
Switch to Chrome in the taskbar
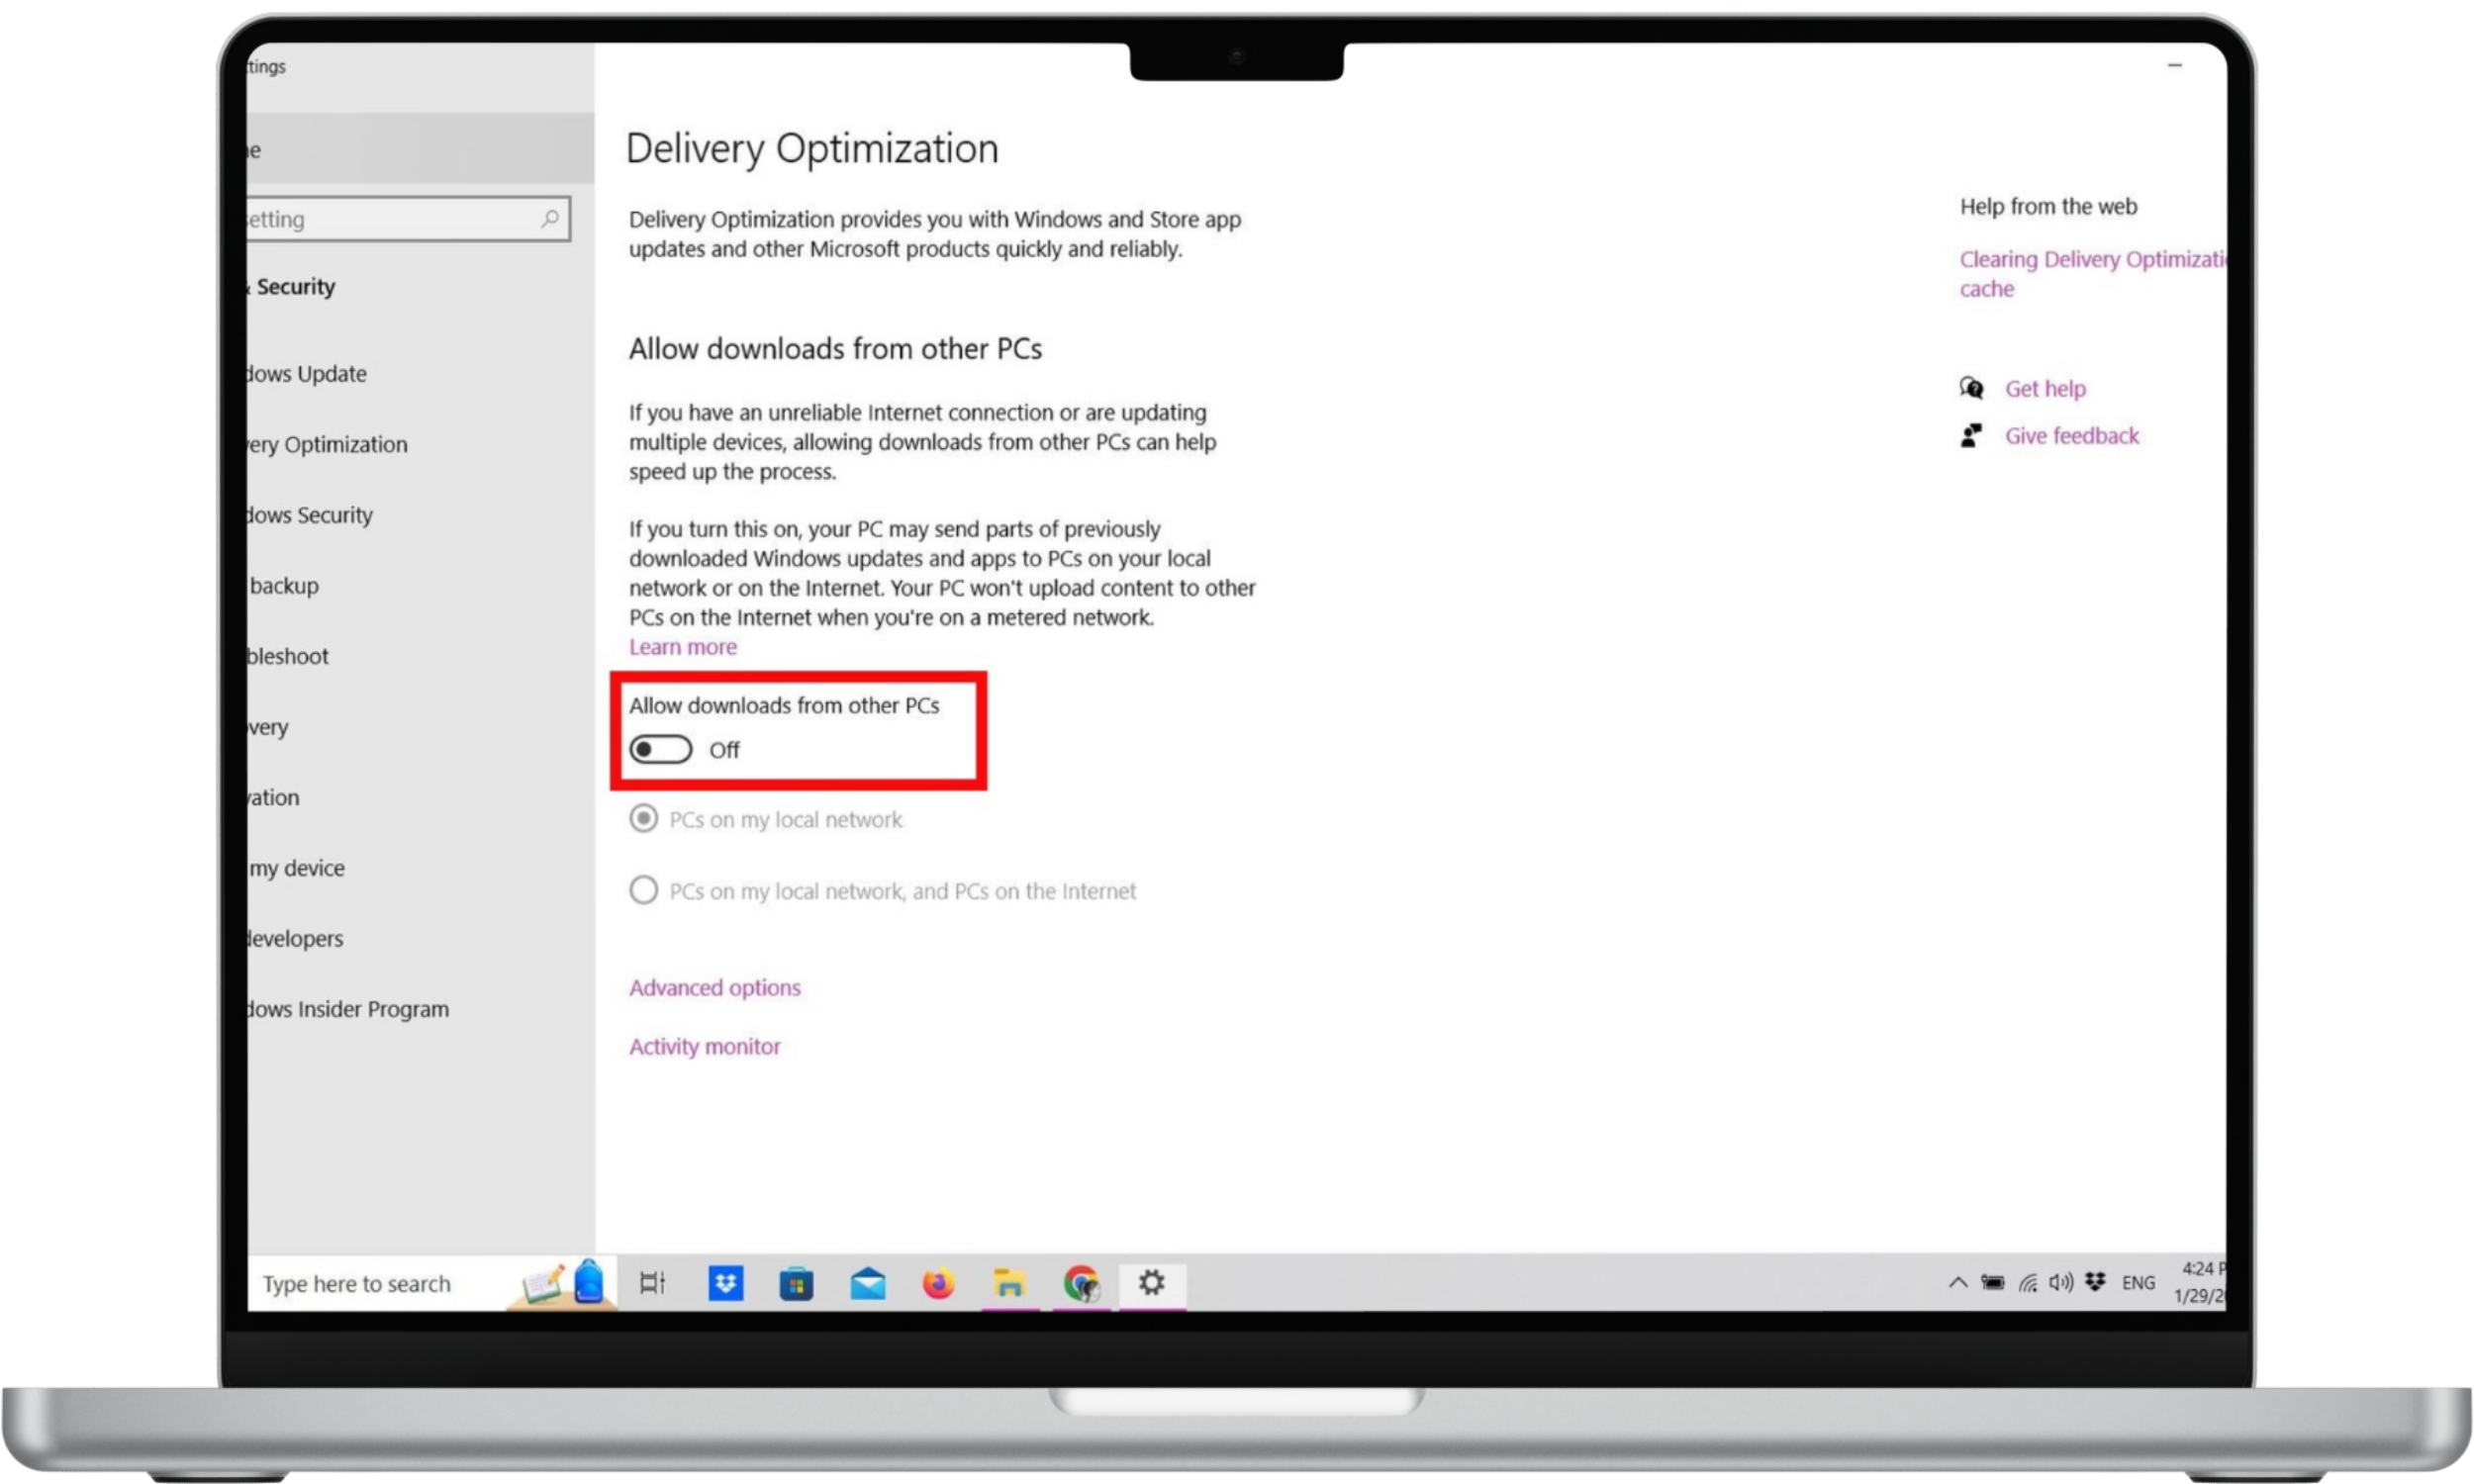coord(1081,1283)
